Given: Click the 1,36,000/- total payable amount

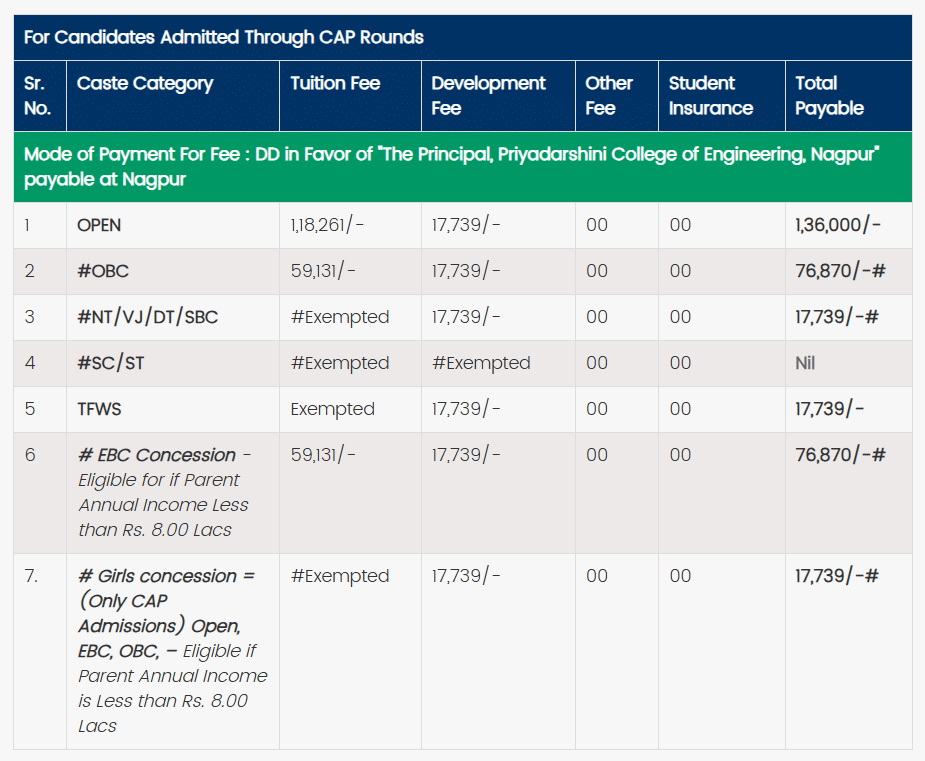Looking at the screenshot, I should 838,225.
